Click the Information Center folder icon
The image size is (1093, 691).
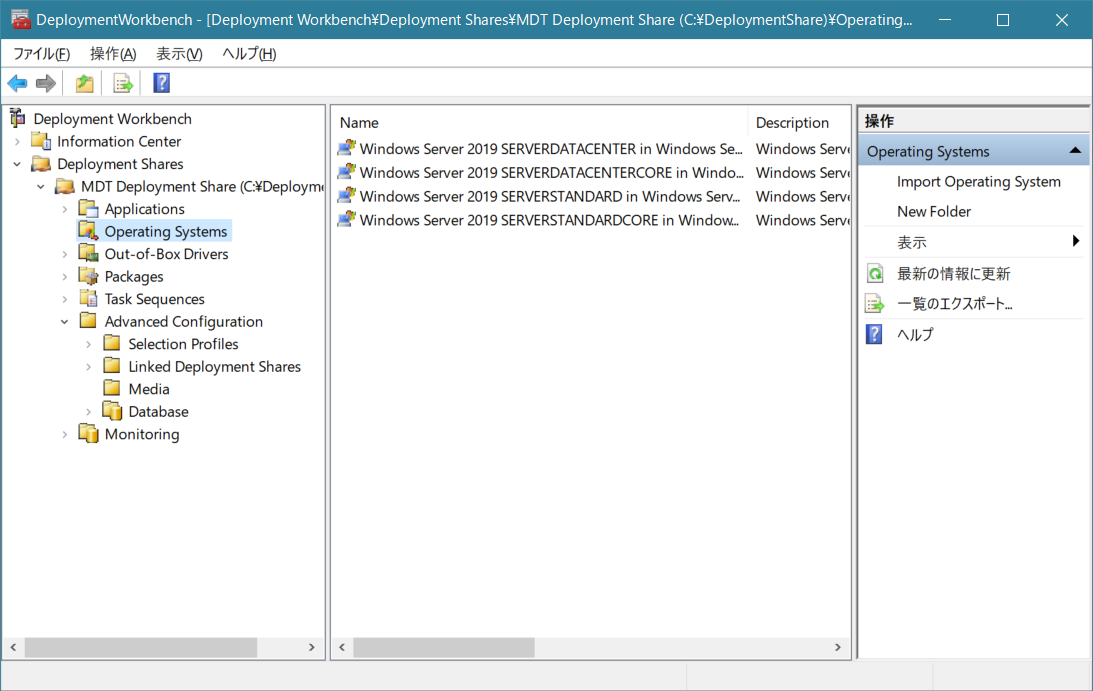point(41,141)
